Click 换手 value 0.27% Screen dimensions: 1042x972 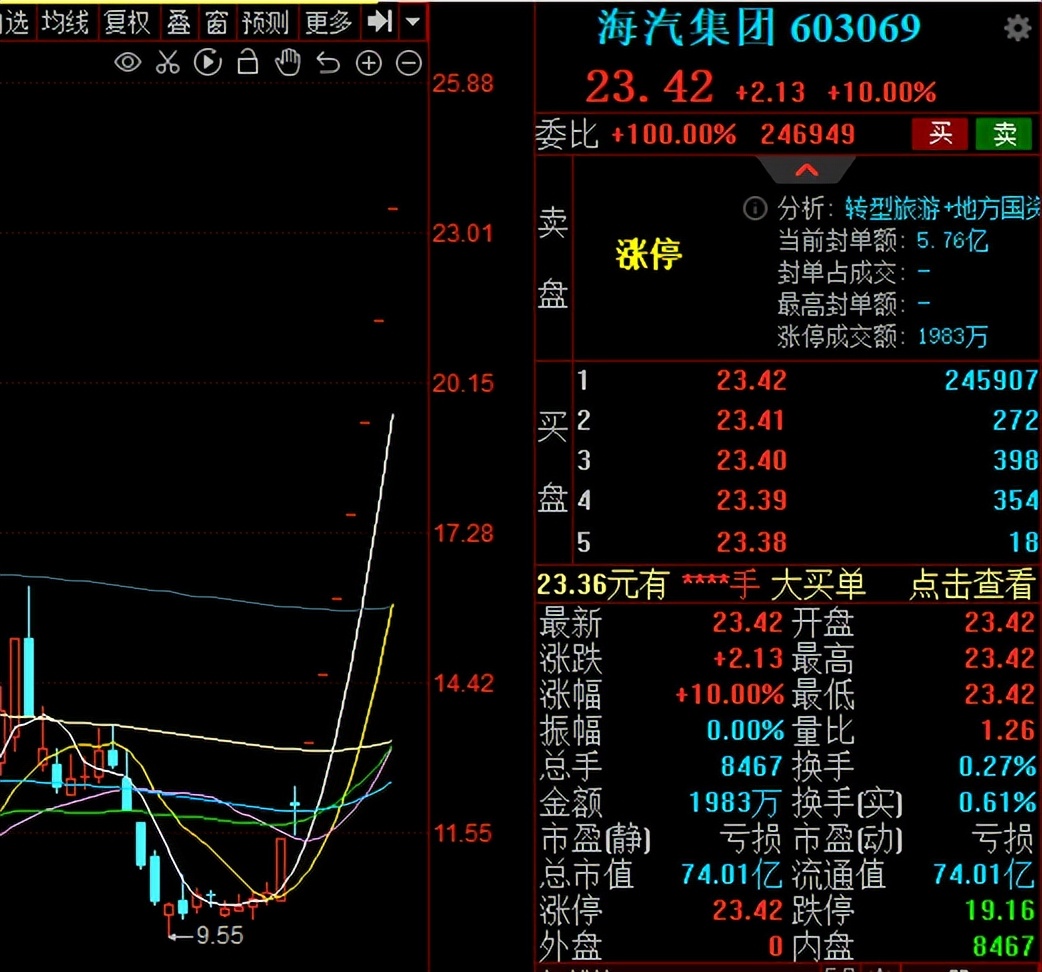point(997,766)
